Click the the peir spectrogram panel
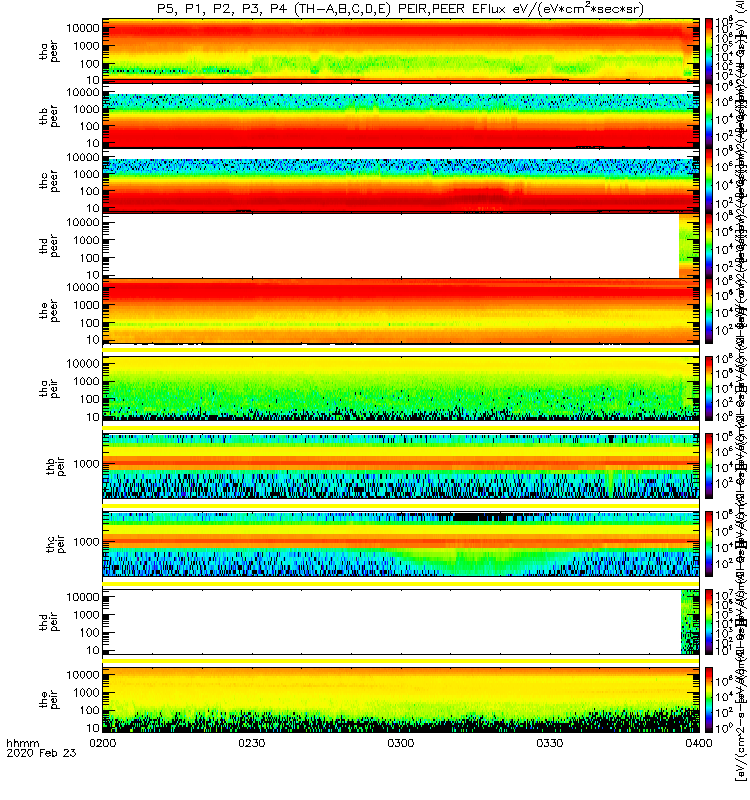This screenshot has width=750, height=800. [x=401, y=699]
